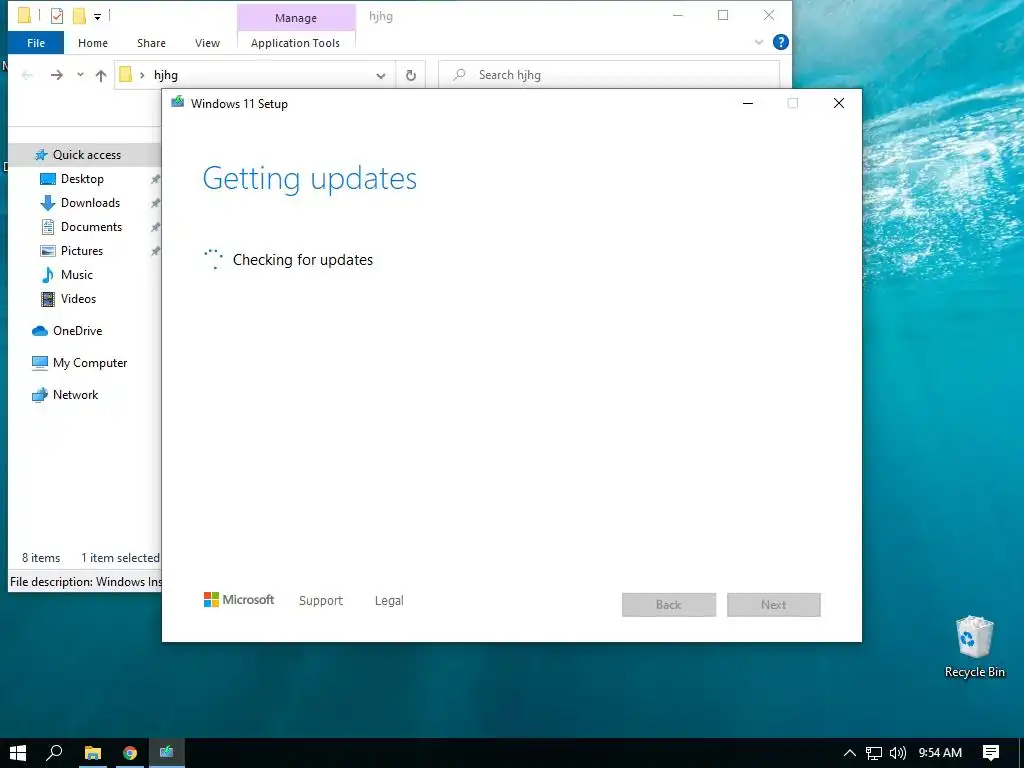Image resolution: width=1024 pixels, height=768 pixels.
Task: Expand the address bar path chevron
Action: click(x=142, y=75)
